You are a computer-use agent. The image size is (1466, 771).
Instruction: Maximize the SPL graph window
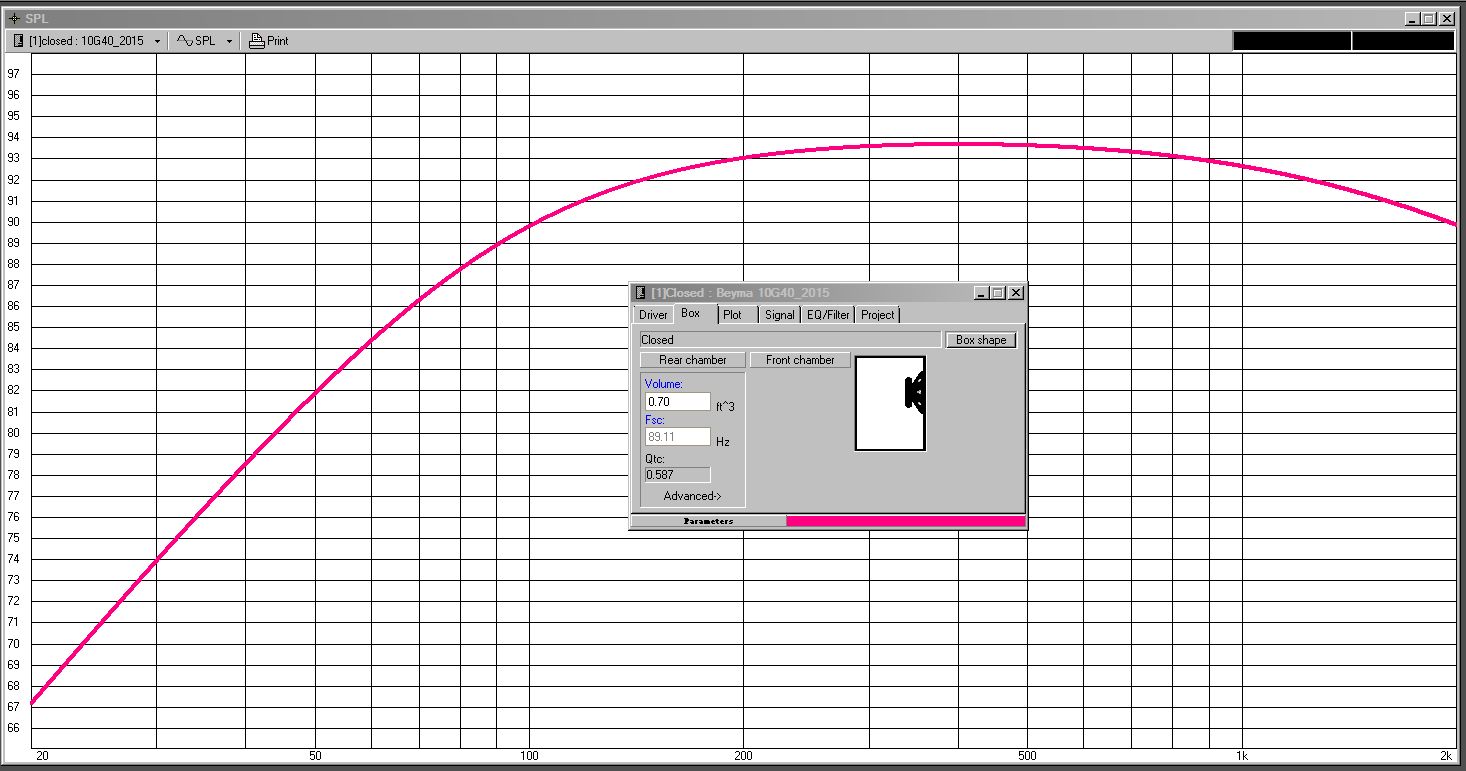[1427, 18]
